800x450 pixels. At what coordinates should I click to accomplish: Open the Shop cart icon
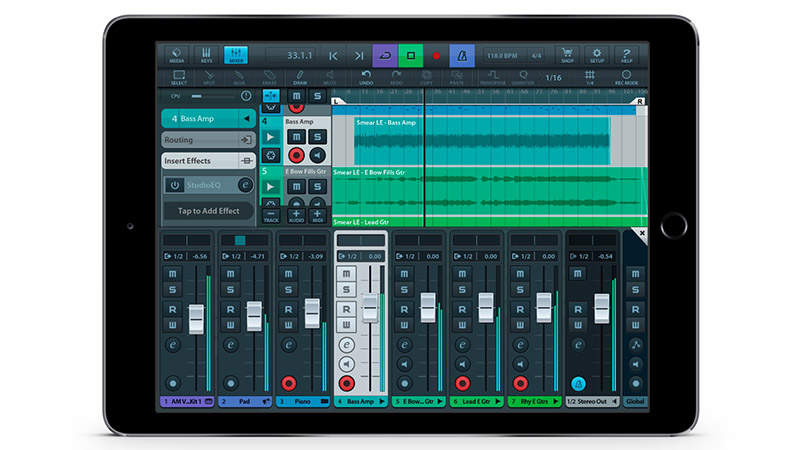[567, 55]
